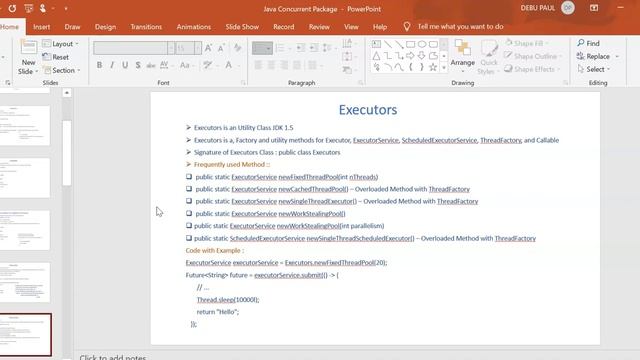This screenshot has height=360, width=640.
Task: Switch to the Design tab
Action: point(105,27)
